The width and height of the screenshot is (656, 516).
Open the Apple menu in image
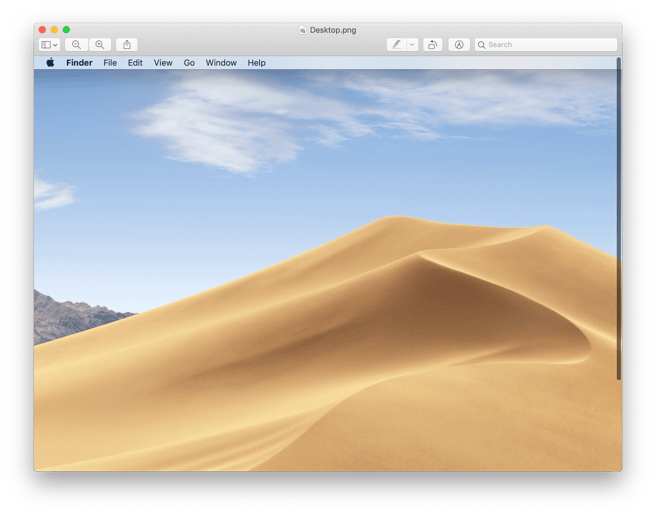[50, 62]
